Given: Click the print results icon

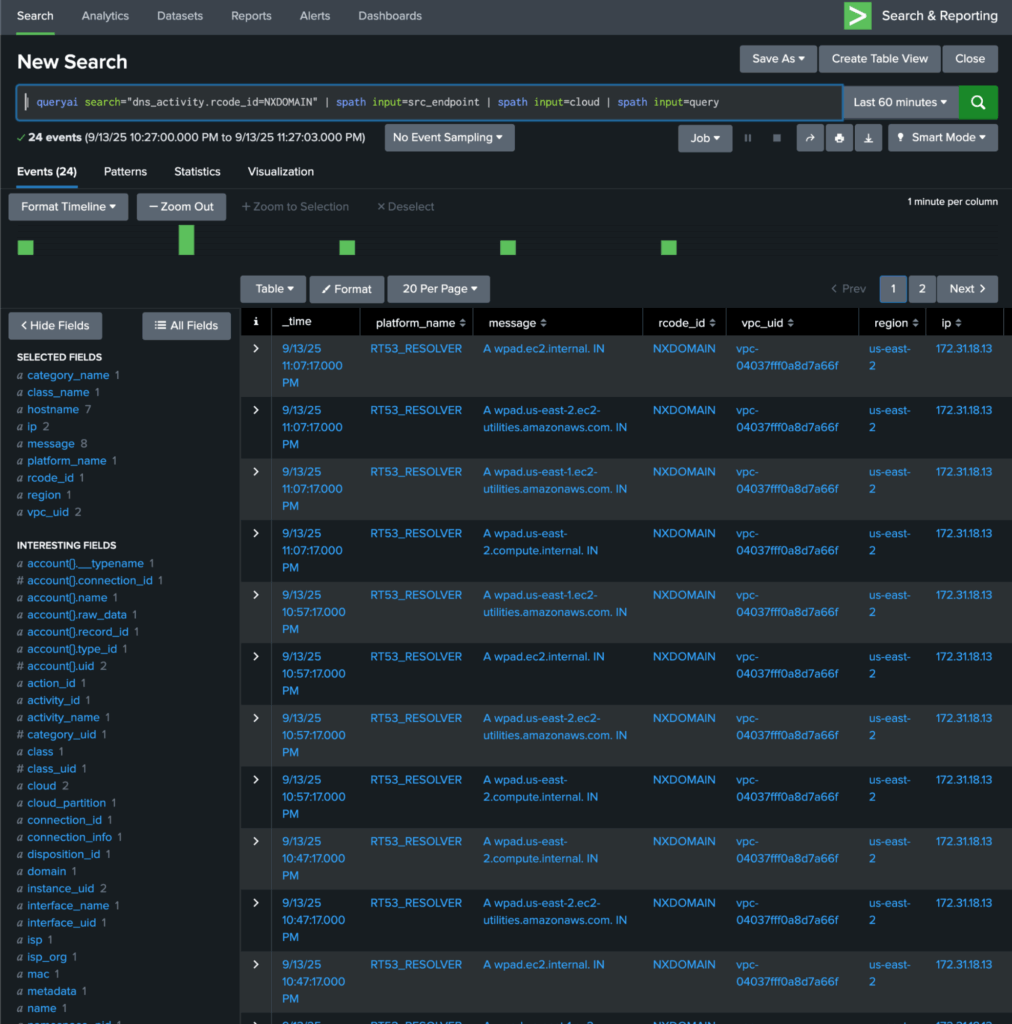Looking at the screenshot, I should (840, 138).
